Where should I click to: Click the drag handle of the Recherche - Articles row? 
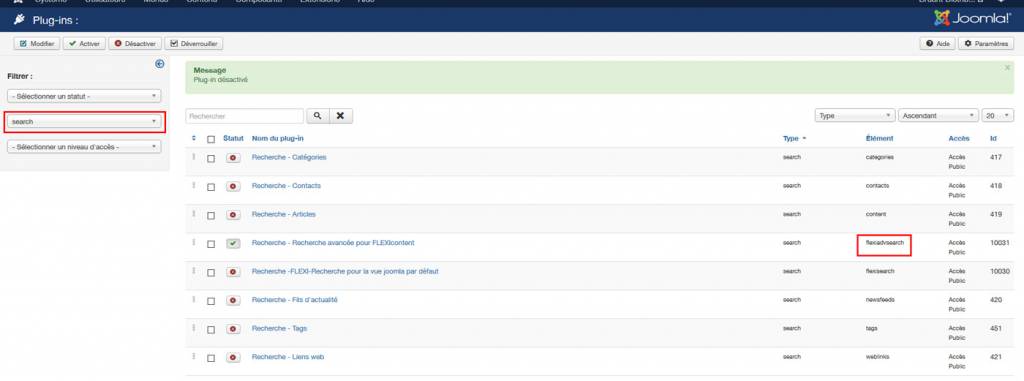point(193,214)
